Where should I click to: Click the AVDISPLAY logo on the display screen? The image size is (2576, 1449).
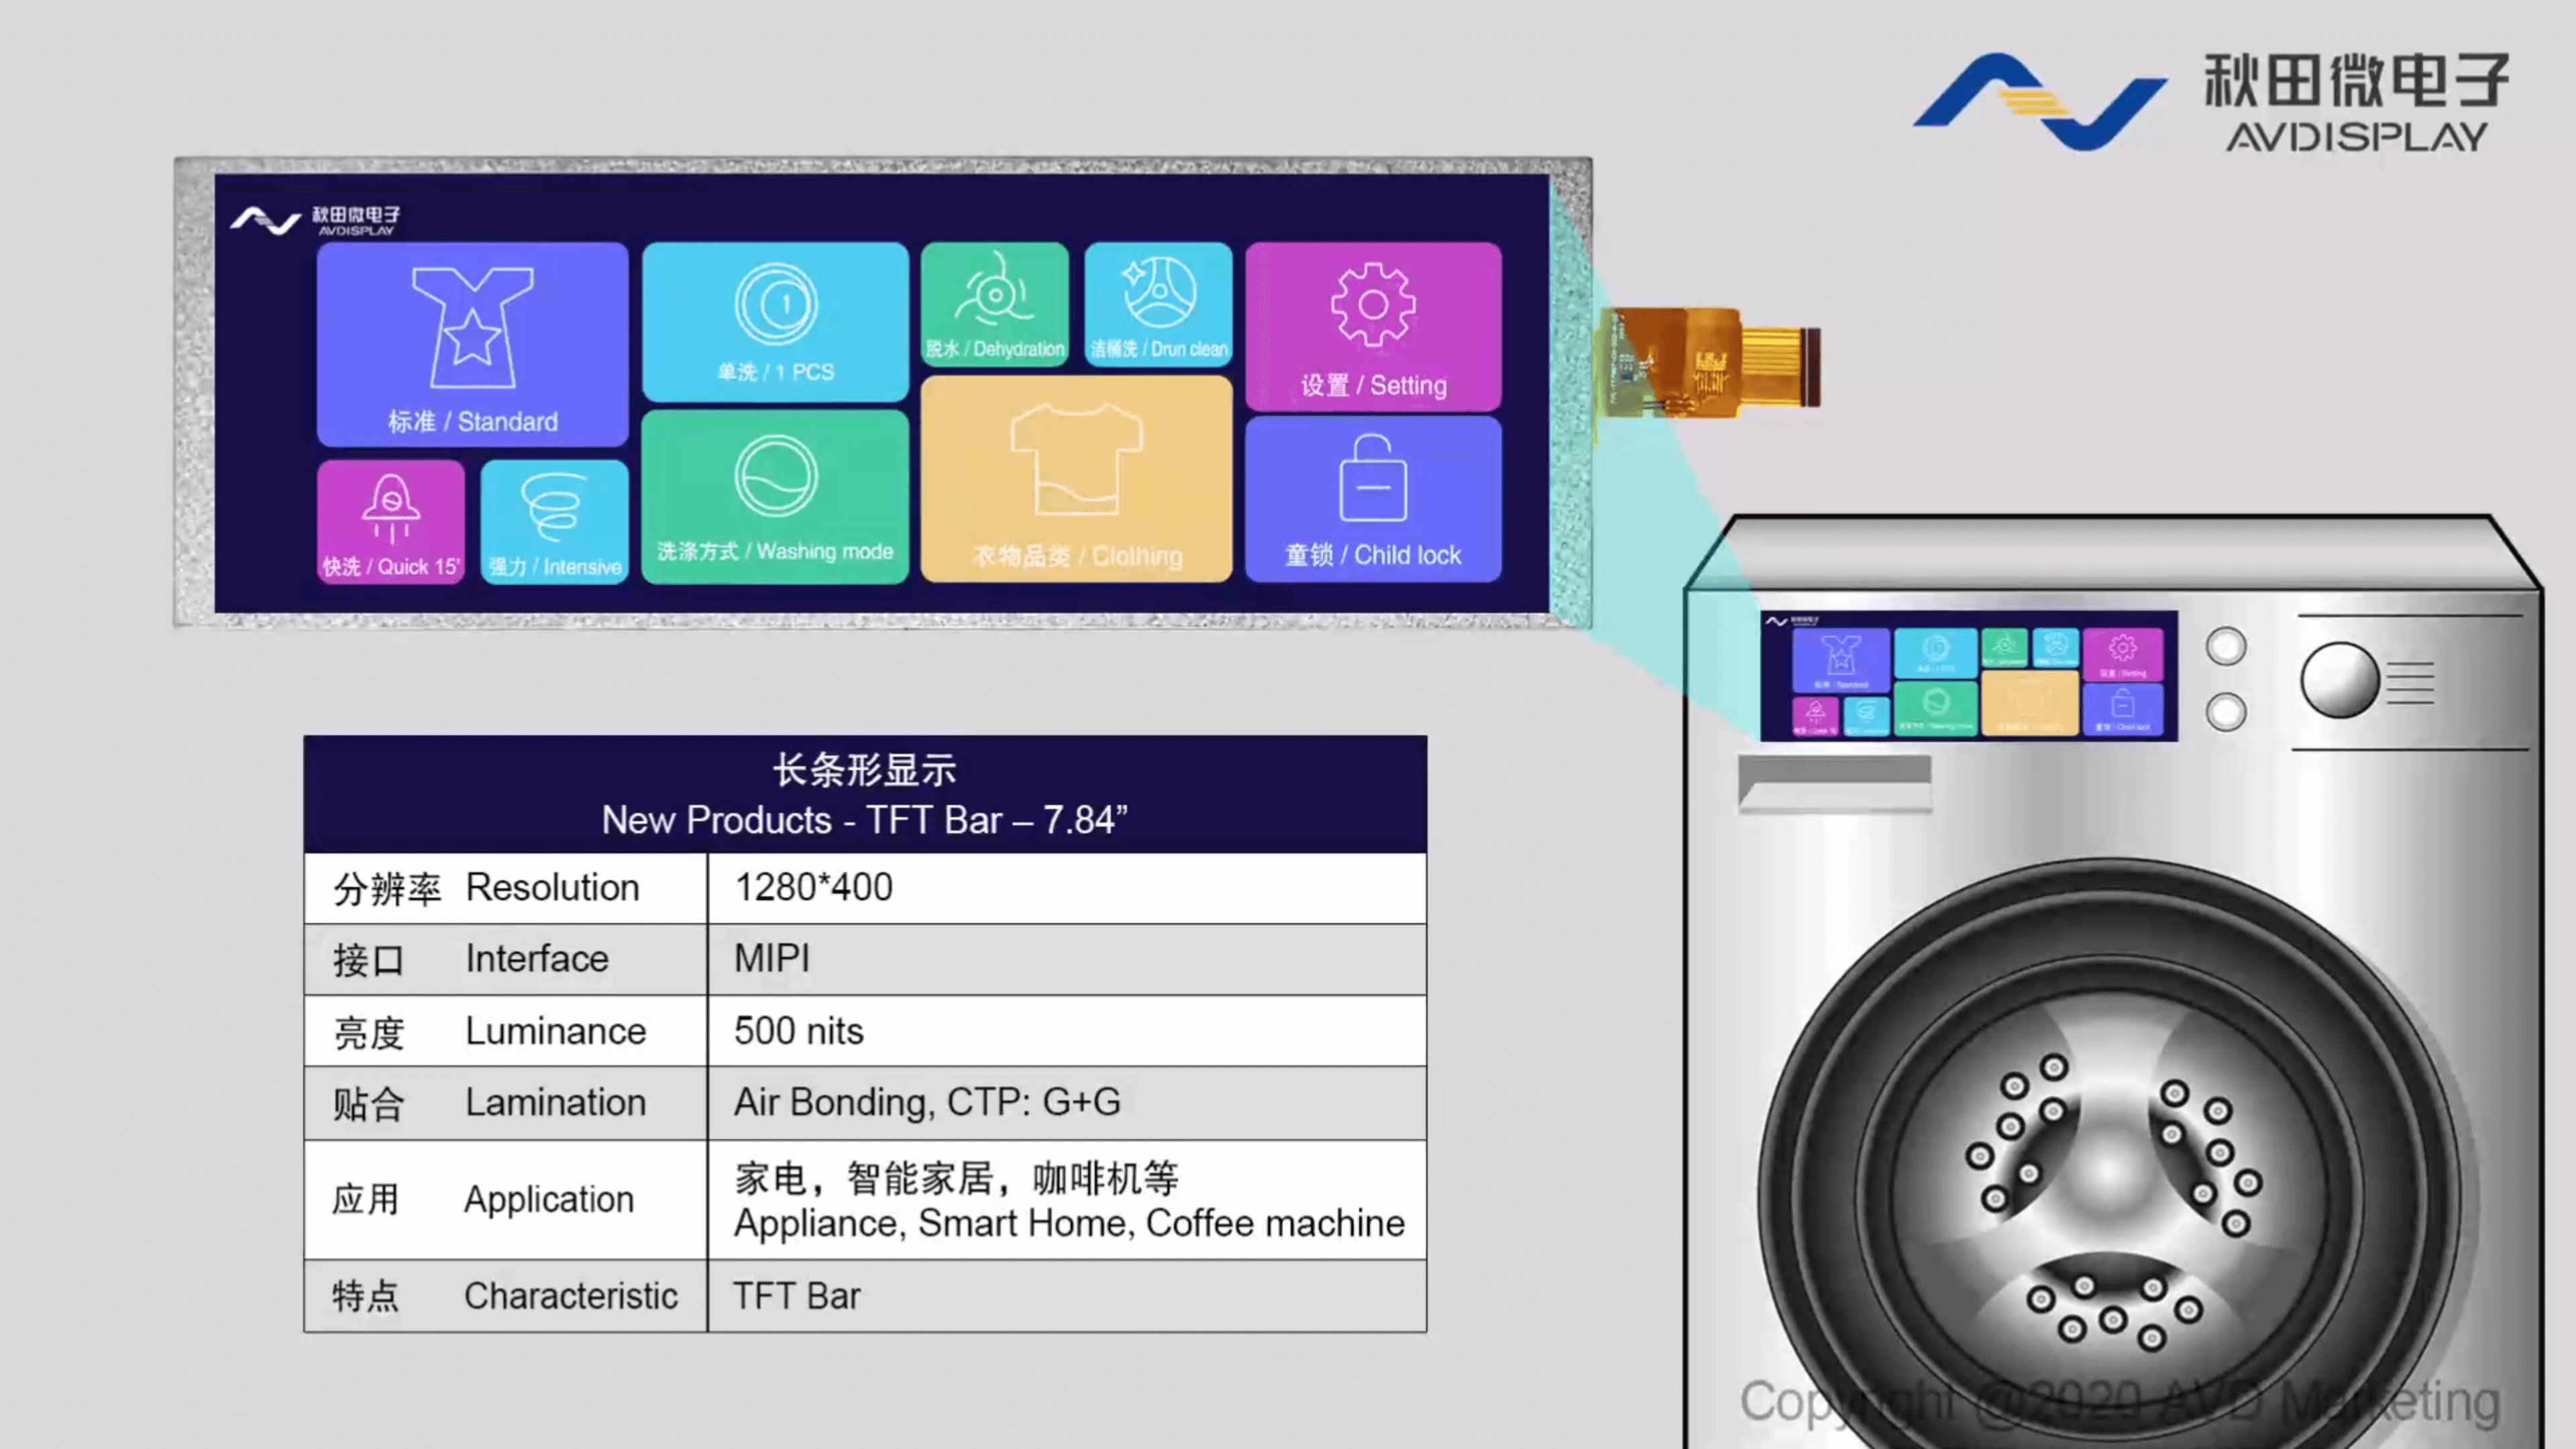(315, 220)
